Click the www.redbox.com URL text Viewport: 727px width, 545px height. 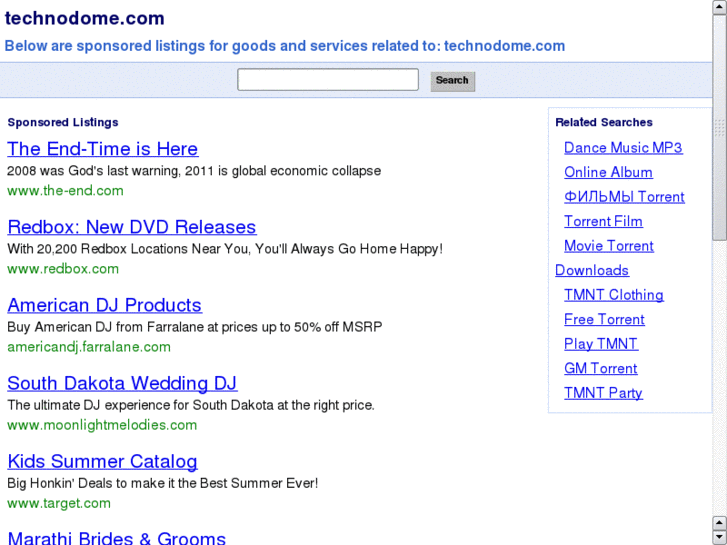pyautogui.click(x=63, y=269)
